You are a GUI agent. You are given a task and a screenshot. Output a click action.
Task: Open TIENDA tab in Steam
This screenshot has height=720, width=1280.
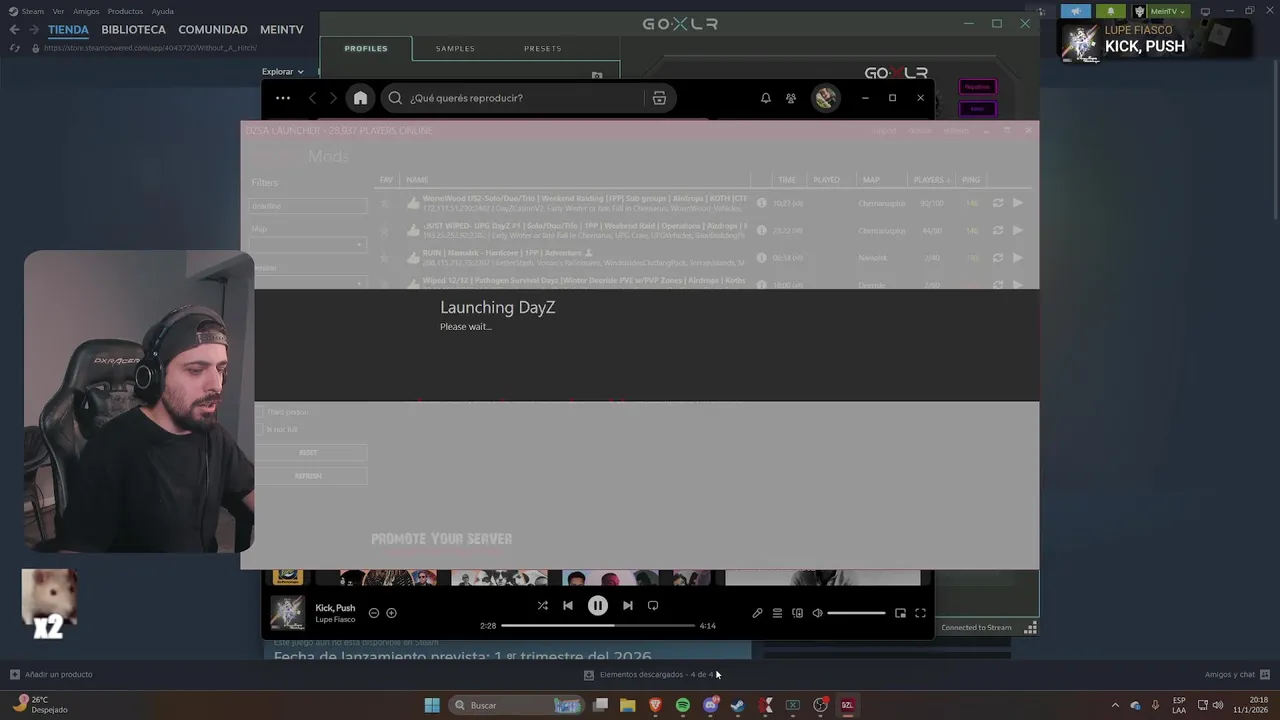pos(68,30)
